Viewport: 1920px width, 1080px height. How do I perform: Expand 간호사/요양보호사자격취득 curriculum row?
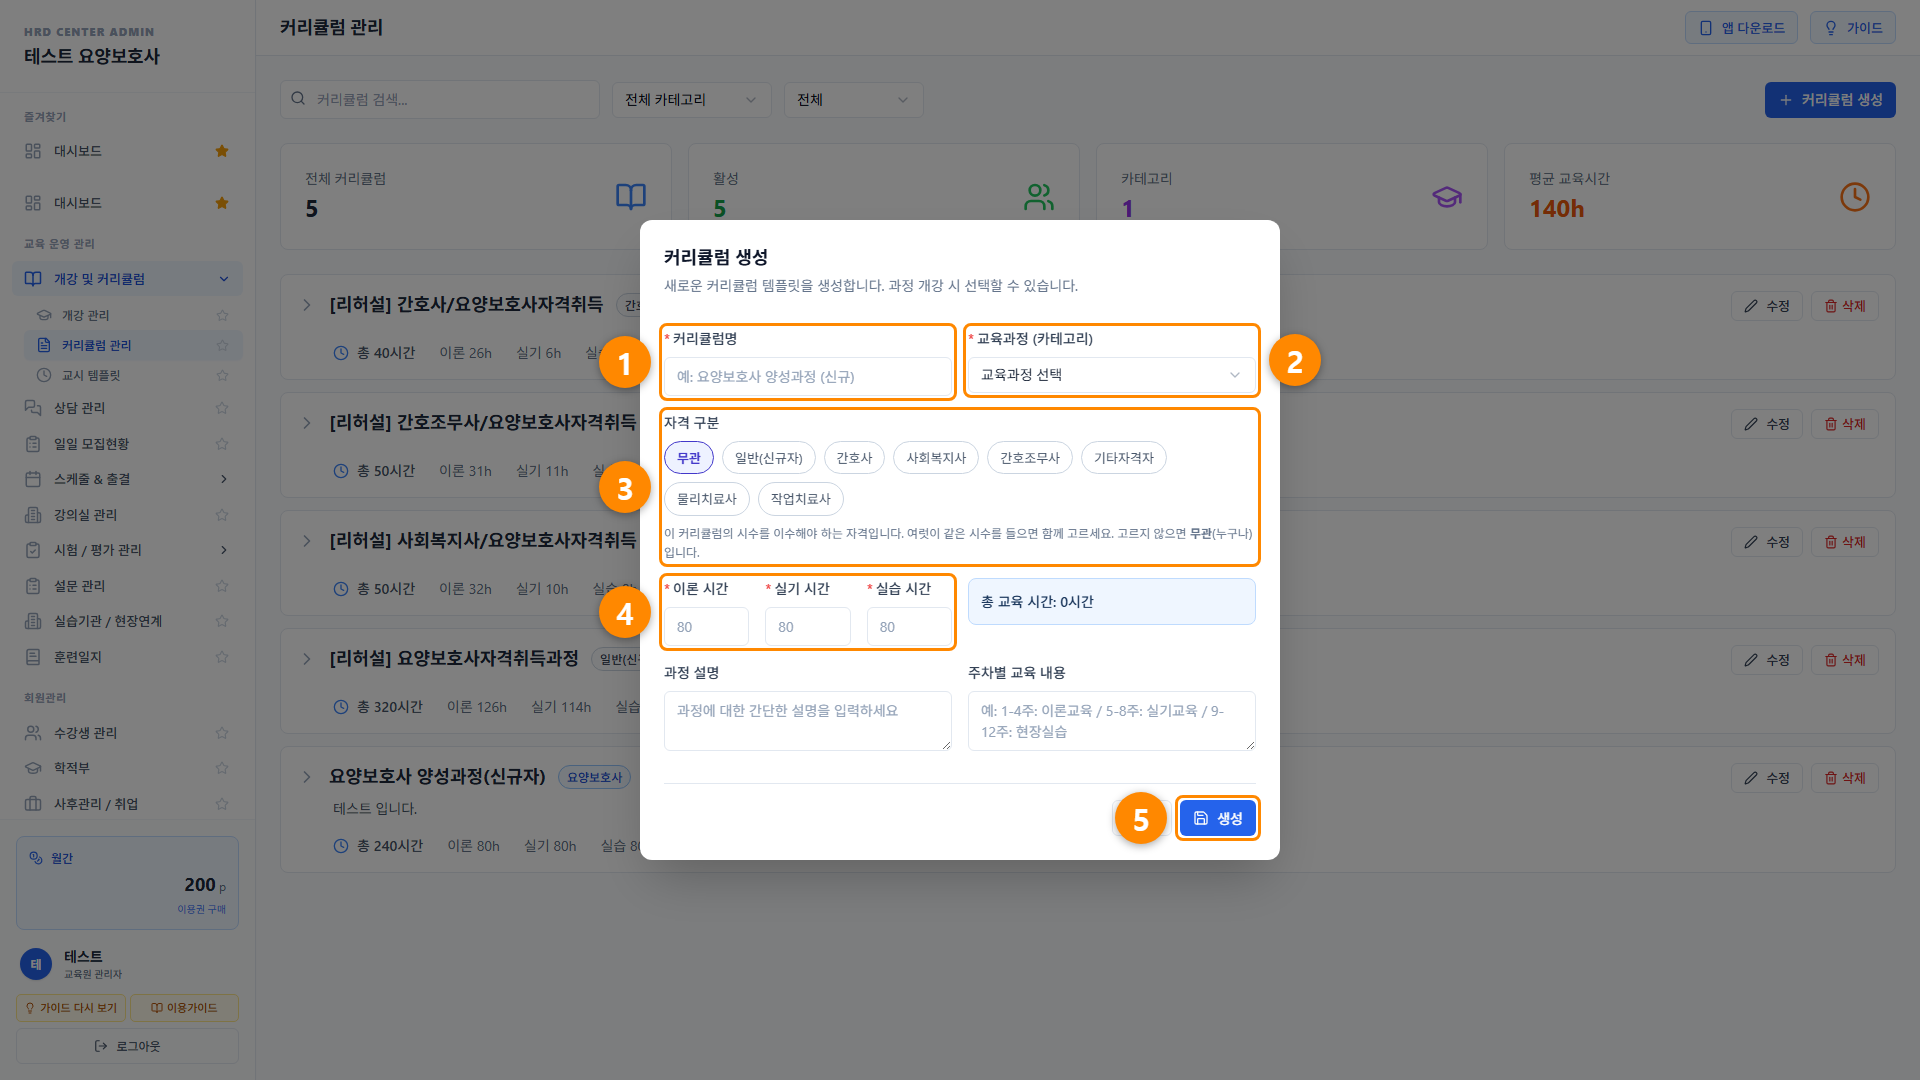pyautogui.click(x=307, y=305)
